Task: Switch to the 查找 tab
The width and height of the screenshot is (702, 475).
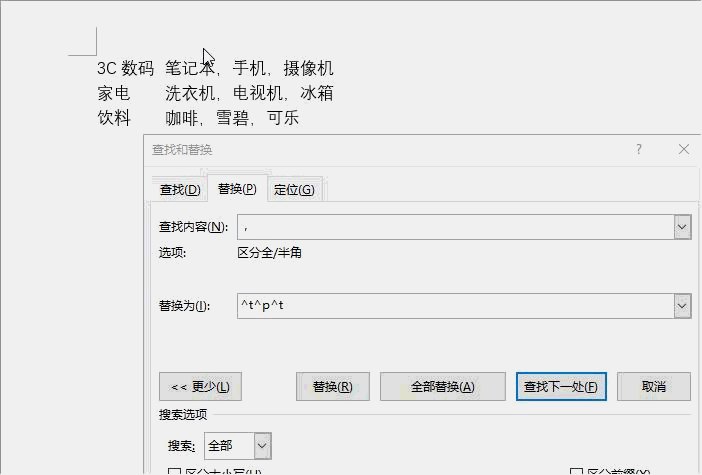Action: 180,190
